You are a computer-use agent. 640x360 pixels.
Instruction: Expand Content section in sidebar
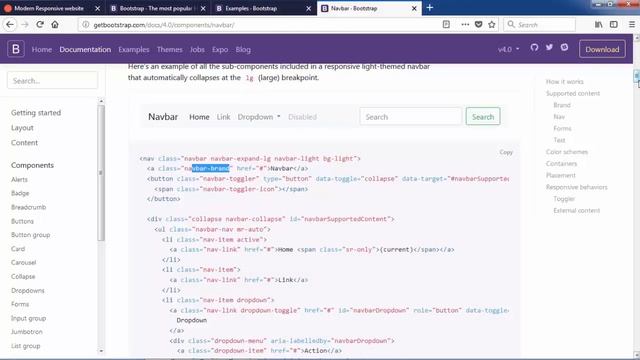(x=24, y=142)
